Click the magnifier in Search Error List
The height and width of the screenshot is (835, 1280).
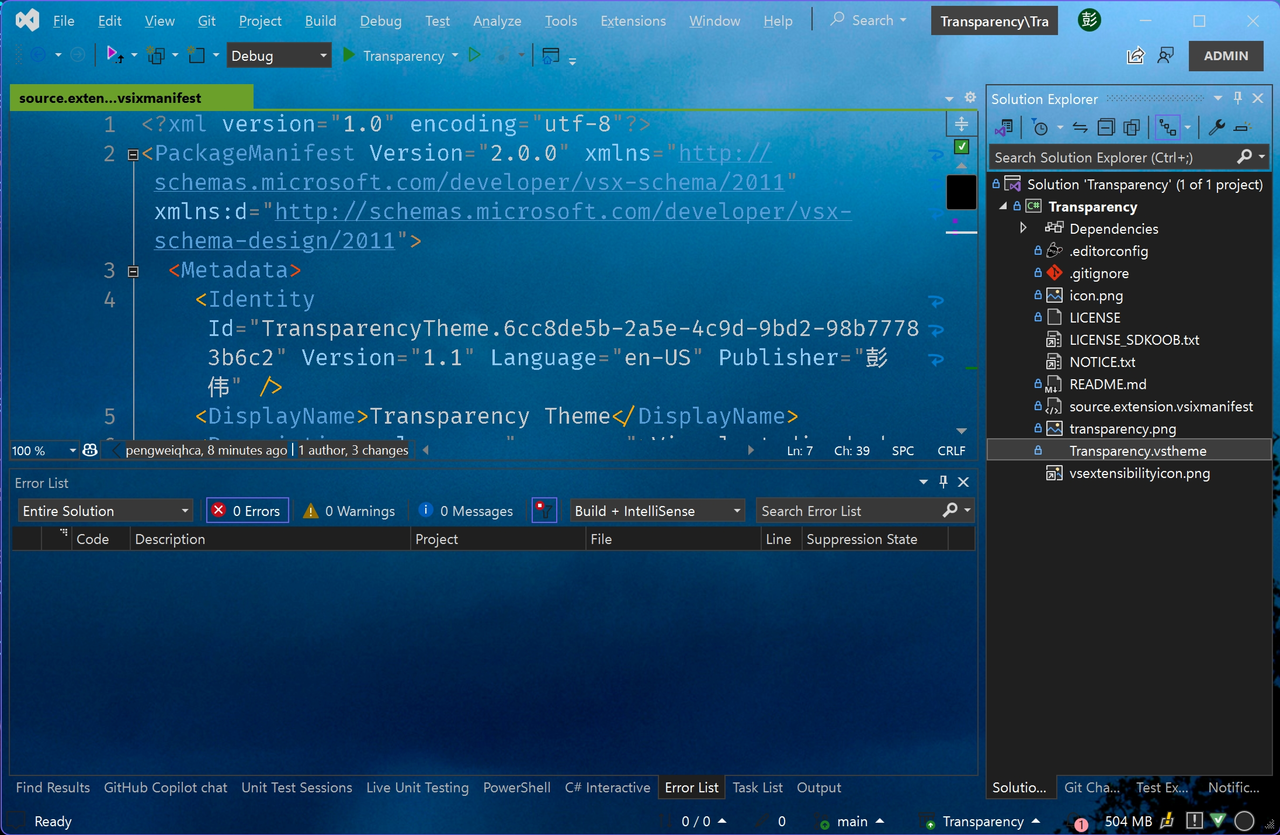pyautogui.click(x=950, y=510)
